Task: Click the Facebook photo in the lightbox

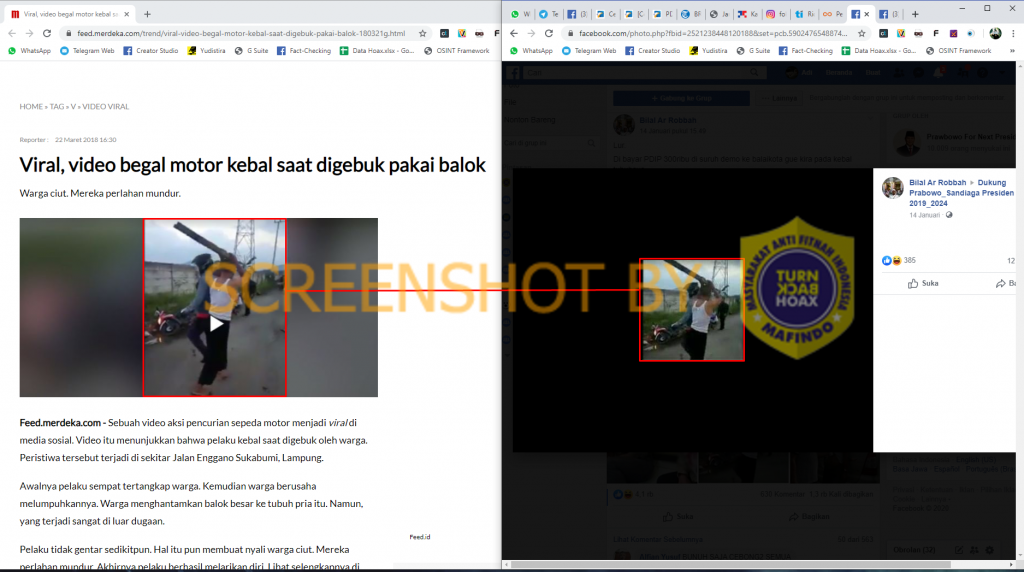Action: (692, 310)
